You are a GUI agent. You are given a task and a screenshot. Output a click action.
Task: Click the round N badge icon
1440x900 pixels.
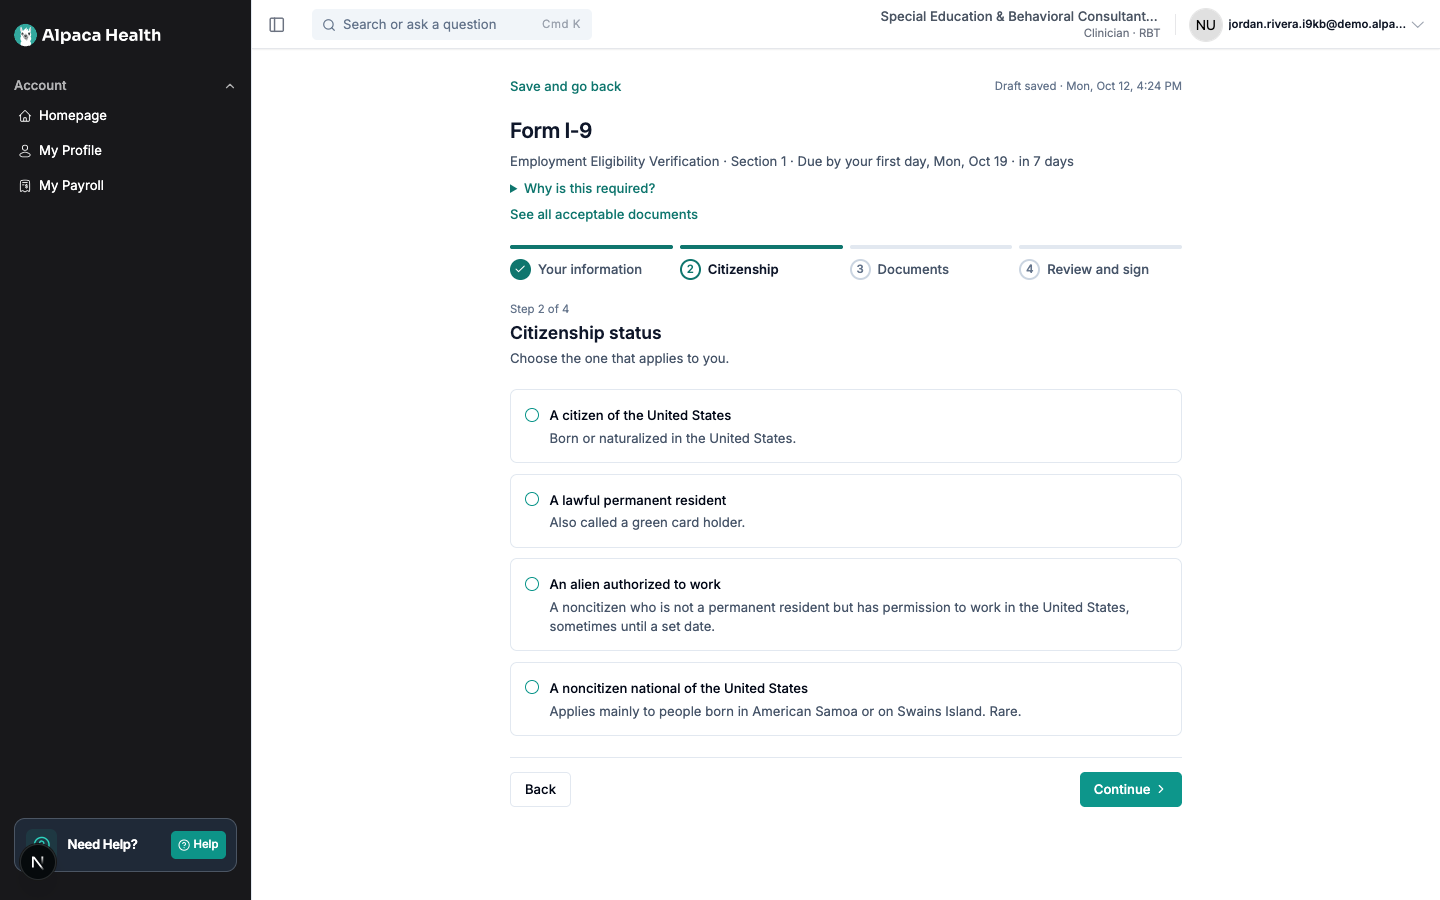coord(38,862)
